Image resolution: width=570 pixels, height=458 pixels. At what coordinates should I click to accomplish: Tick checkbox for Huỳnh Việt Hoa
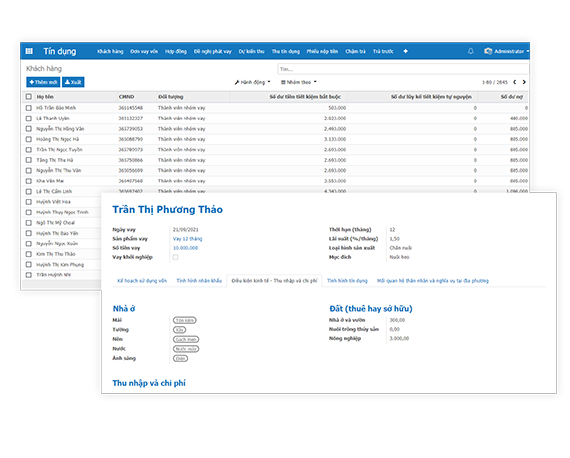click(29, 202)
